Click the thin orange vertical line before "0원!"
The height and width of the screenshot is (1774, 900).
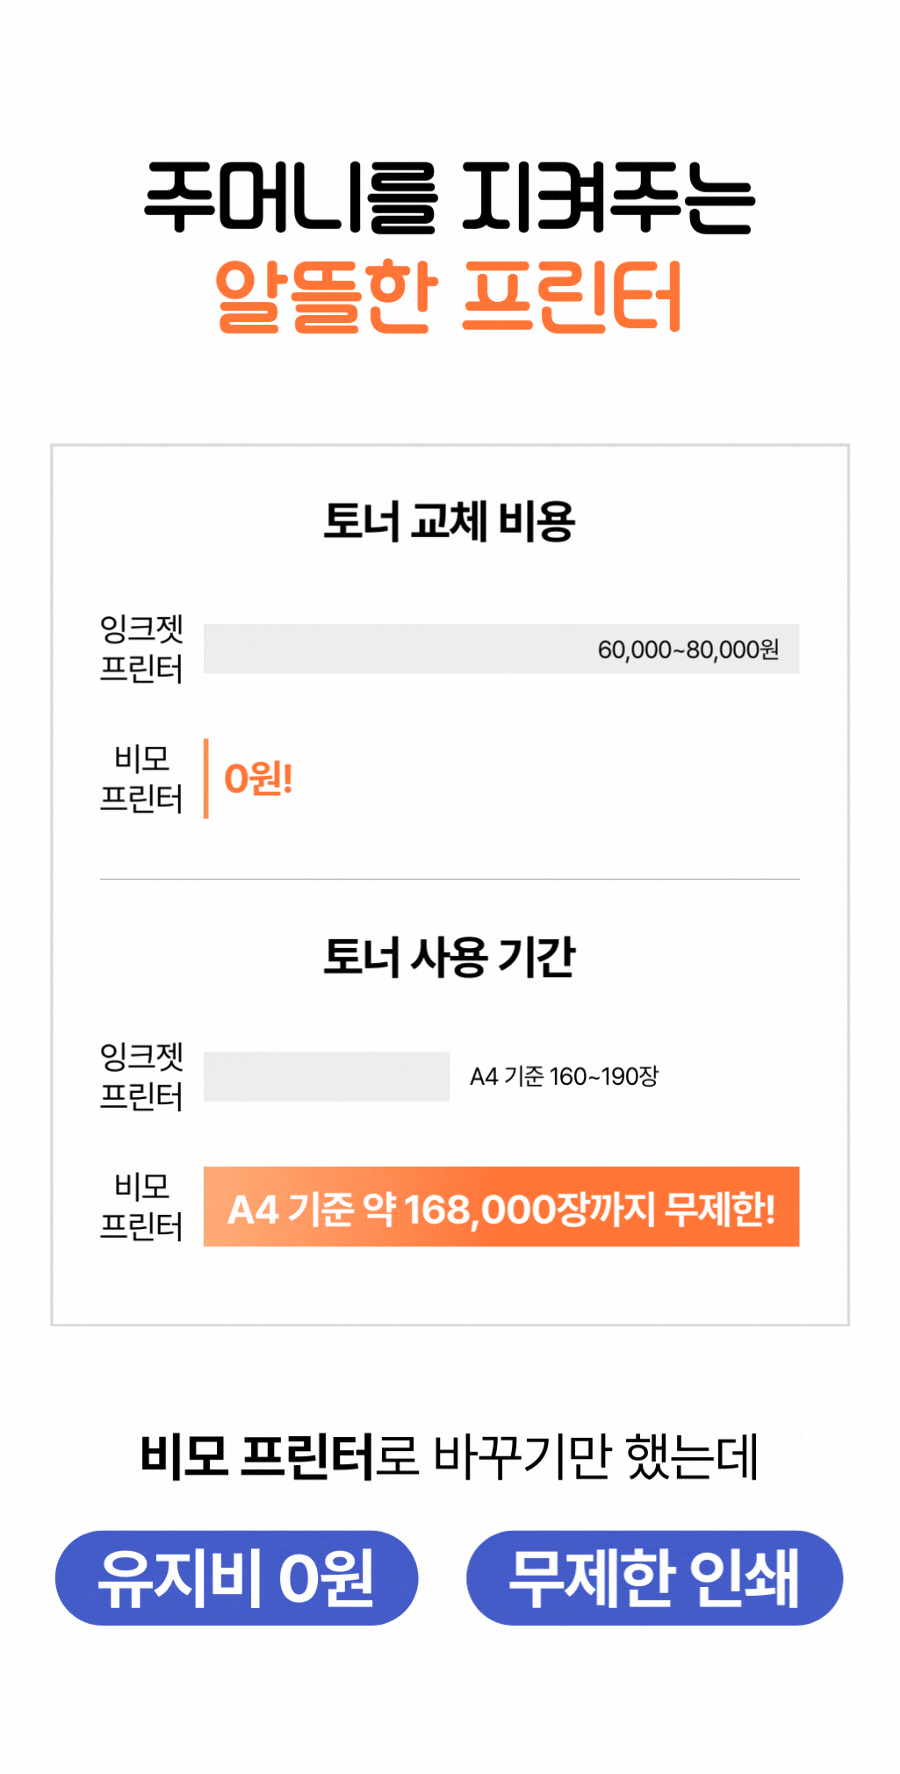[206, 778]
